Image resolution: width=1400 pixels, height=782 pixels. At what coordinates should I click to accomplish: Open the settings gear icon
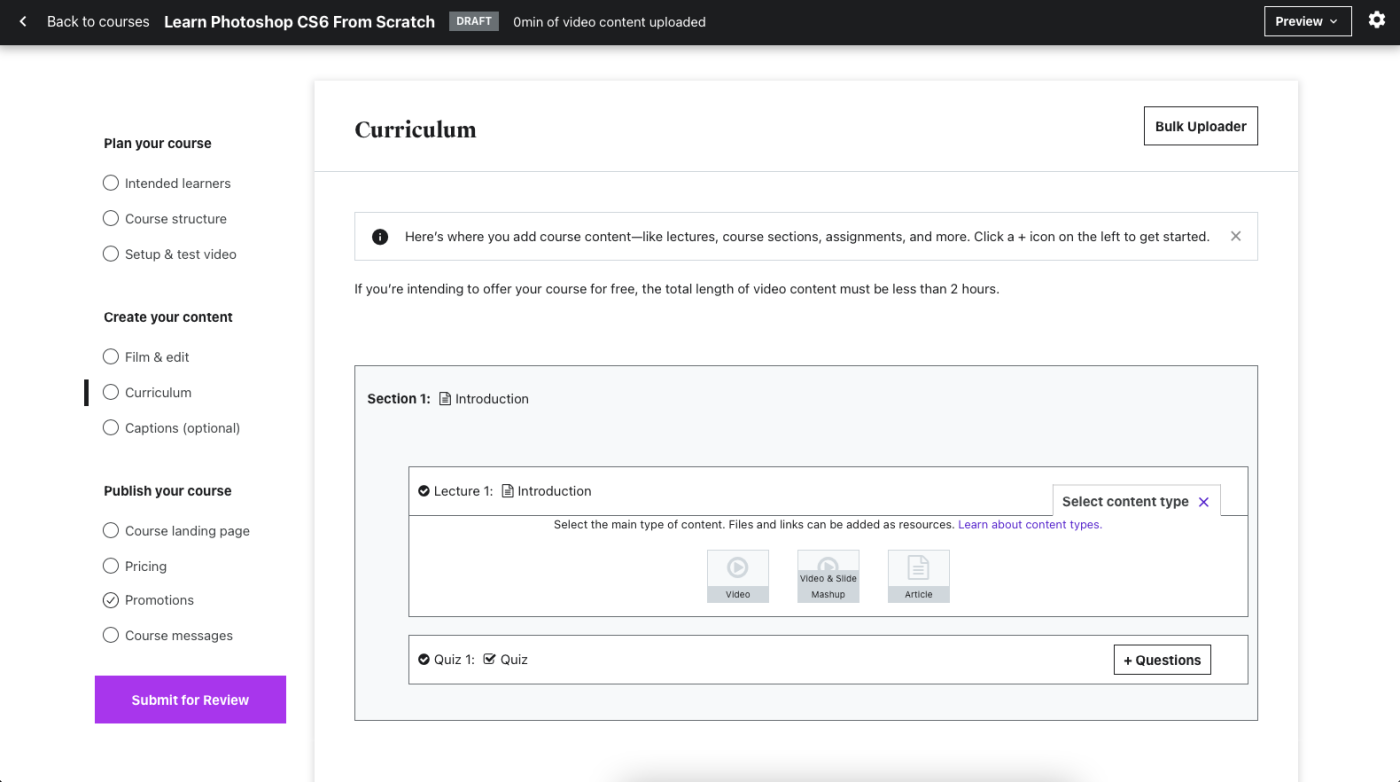tap(1376, 21)
